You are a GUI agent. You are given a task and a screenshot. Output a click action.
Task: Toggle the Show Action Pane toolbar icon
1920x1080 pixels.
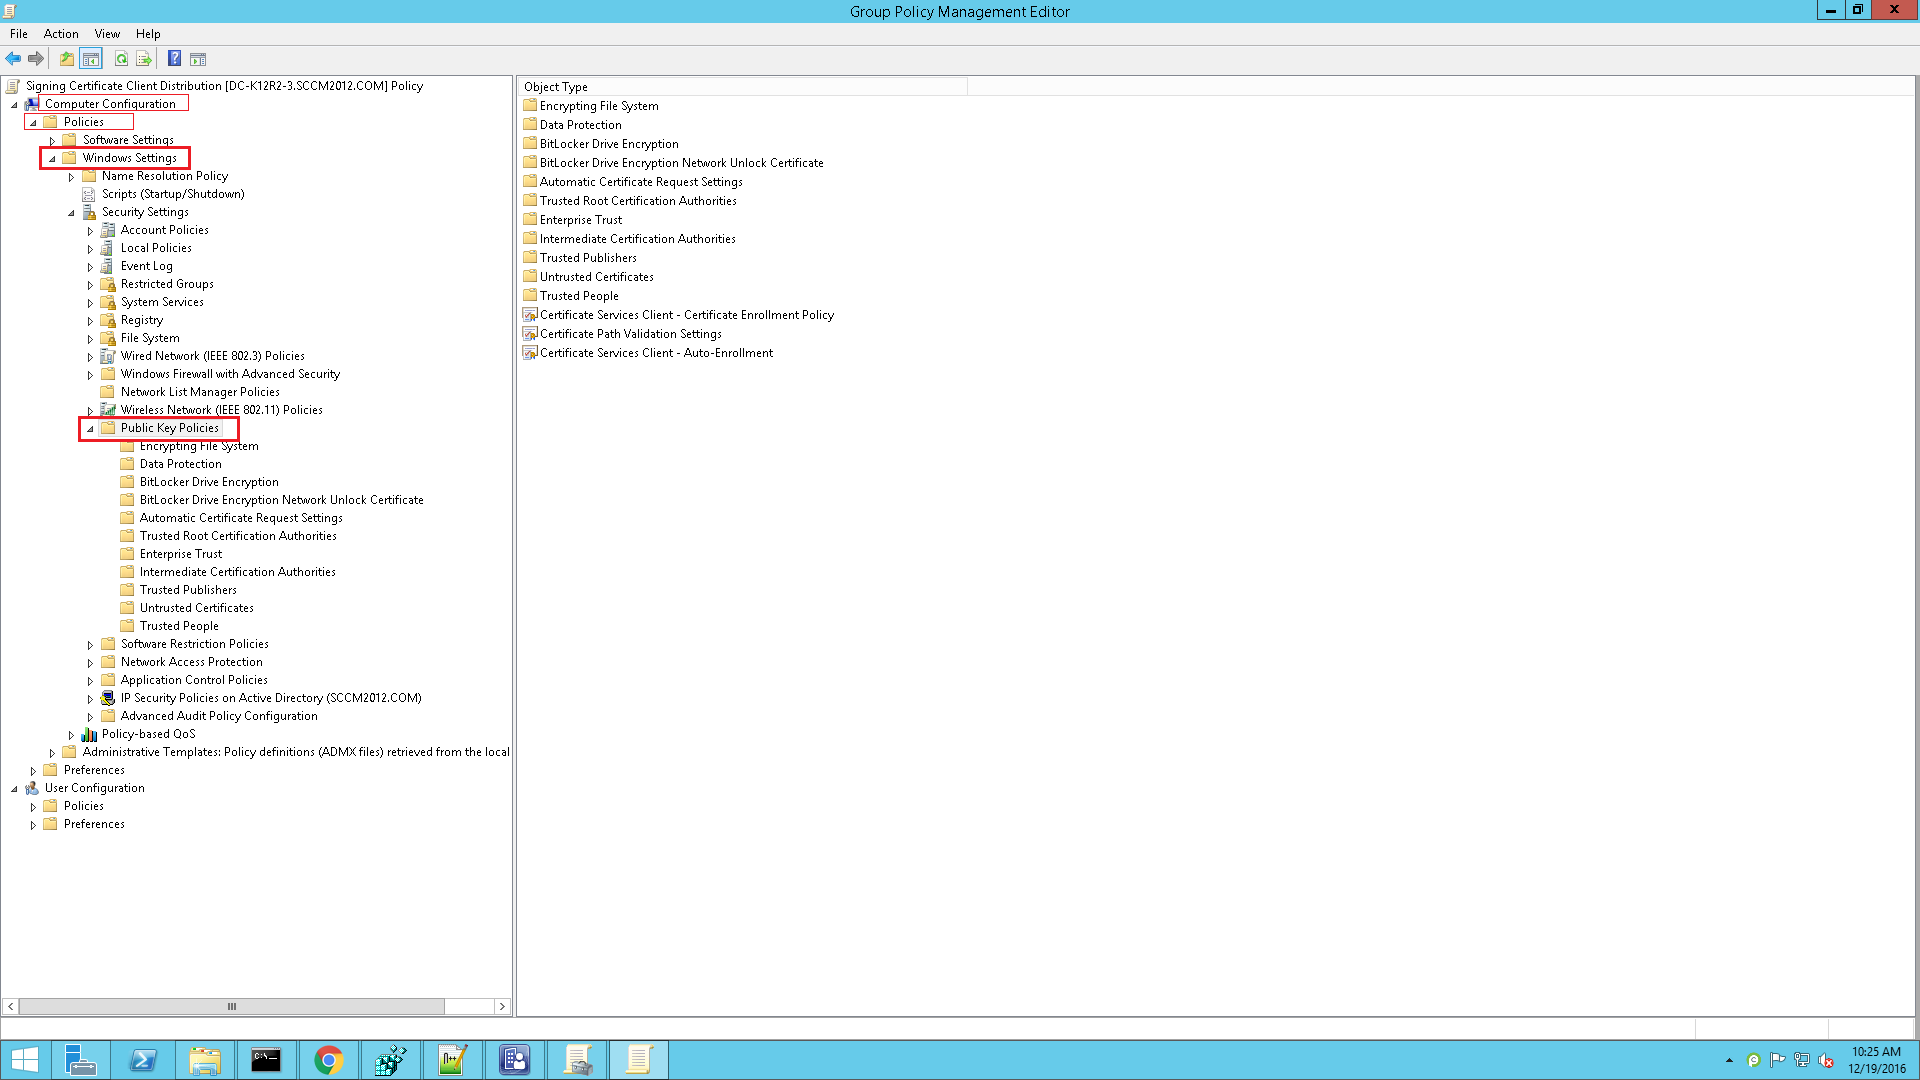point(198,58)
